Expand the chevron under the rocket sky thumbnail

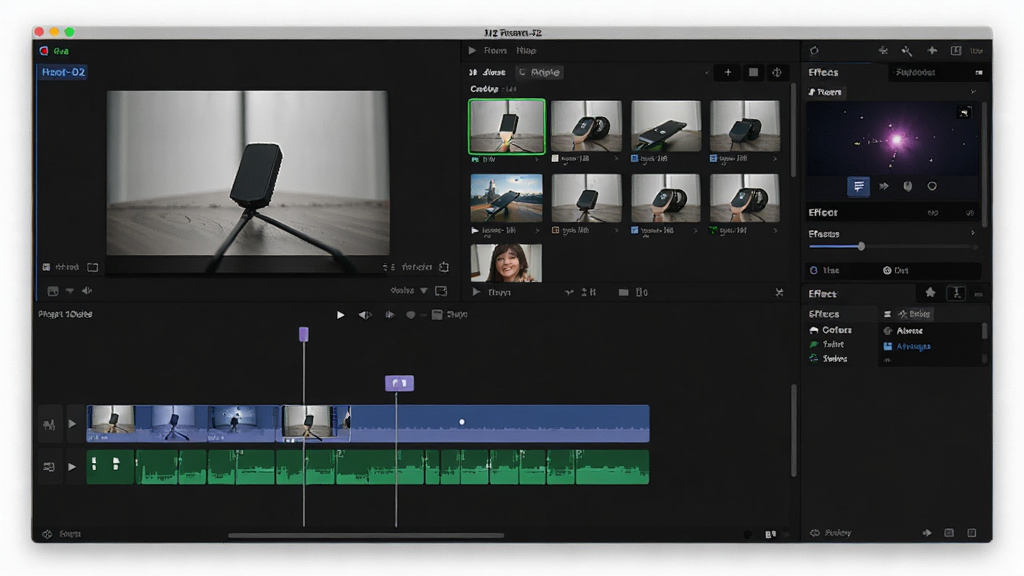pyautogui.click(x=537, y=231)
